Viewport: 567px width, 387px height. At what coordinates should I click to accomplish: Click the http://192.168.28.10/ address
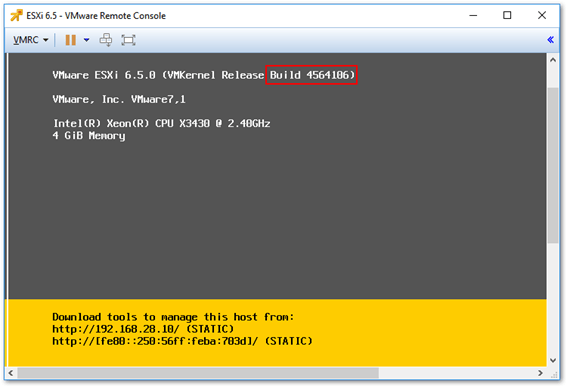click(116, 329)
